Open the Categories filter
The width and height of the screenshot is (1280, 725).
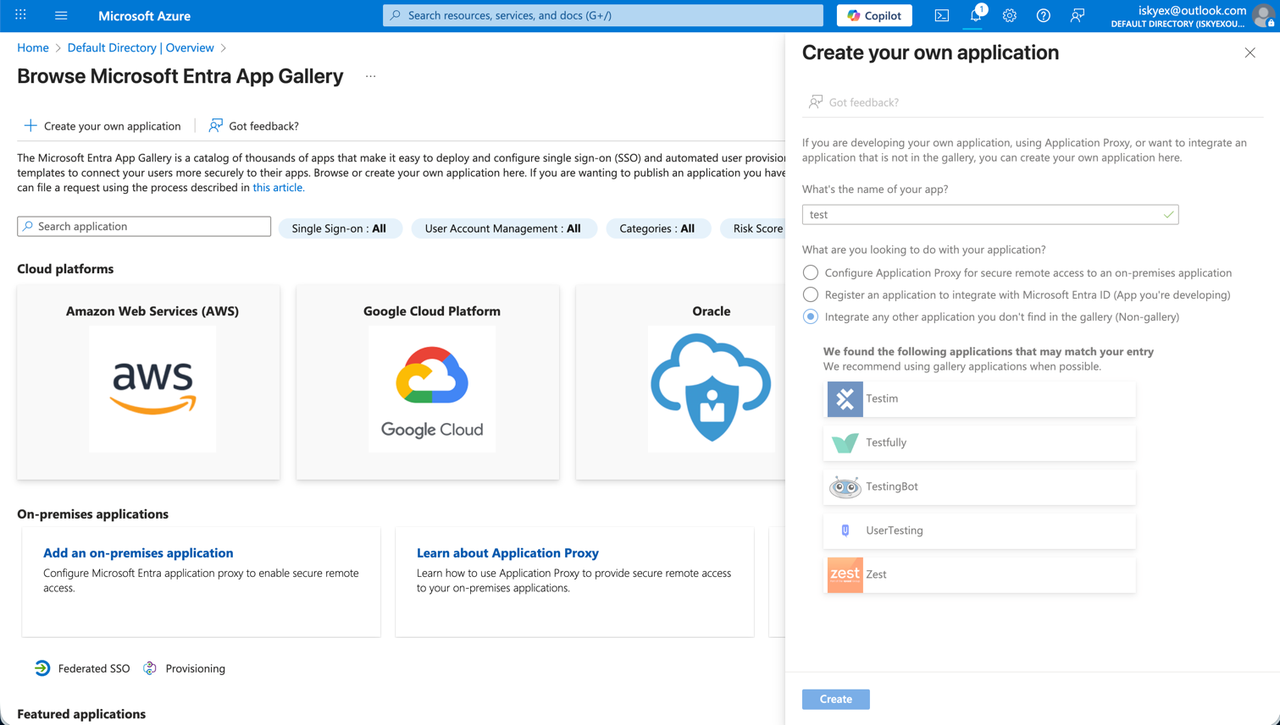coord(658,228)
